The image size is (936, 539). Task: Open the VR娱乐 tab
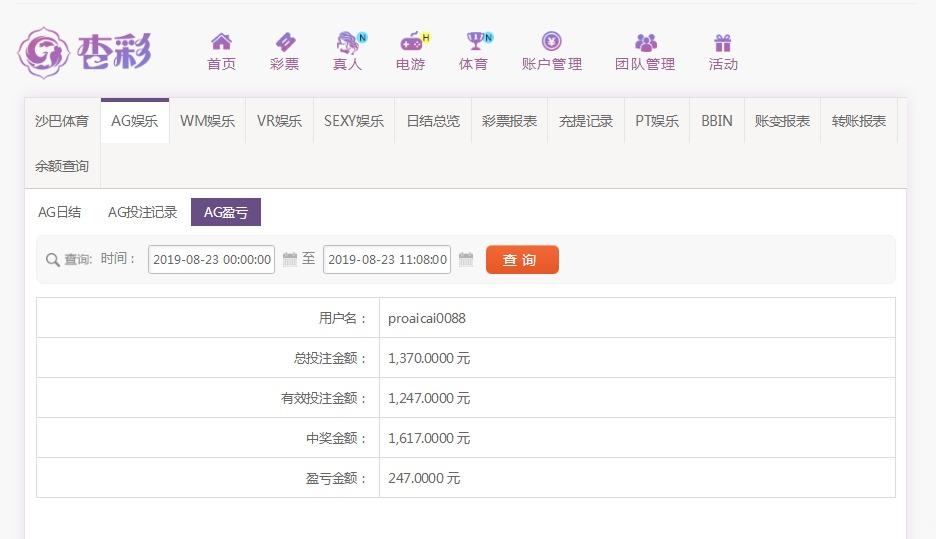279,121
